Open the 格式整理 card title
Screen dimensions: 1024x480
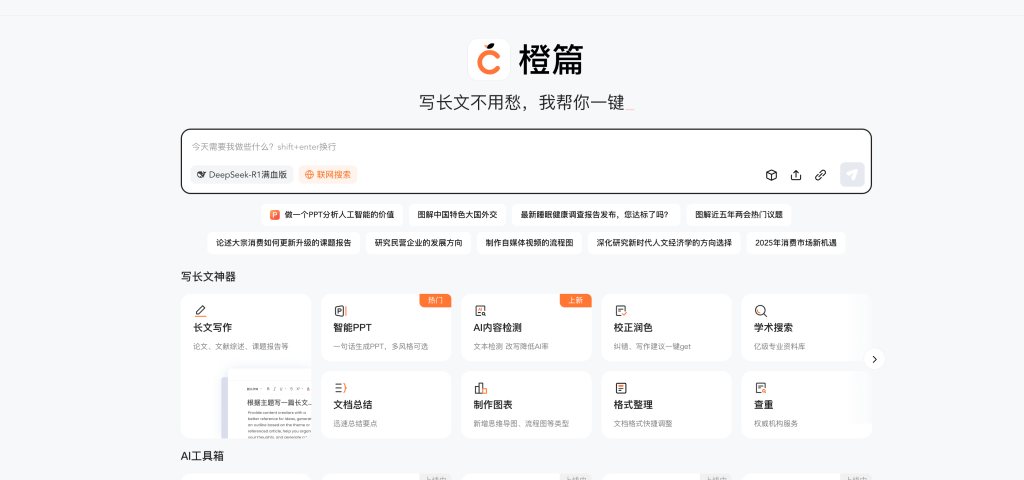633,405
